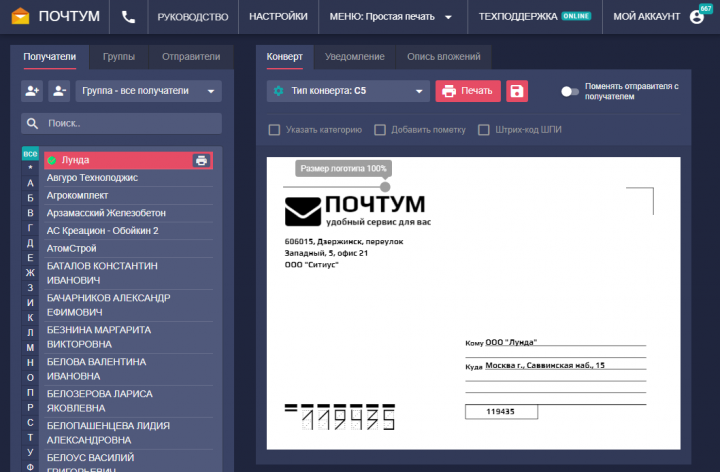Select recipient БЕЛОПАШЕНЦЕВА ЛИДИЯ АЛЕКСАНДРОВНА
This screenshot has height=472, width=720.
click(129, 433)
